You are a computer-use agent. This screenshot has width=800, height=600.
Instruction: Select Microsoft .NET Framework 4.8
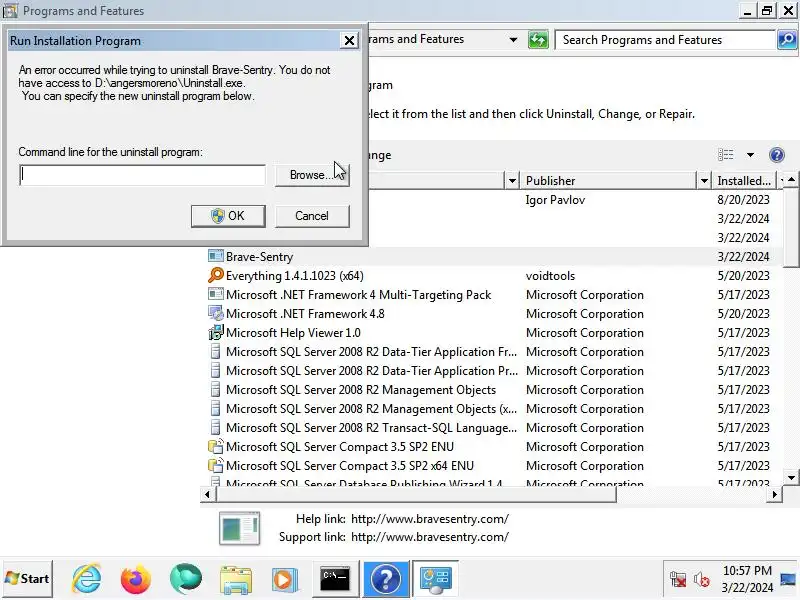pyautogui.click(x=305, y=314)
